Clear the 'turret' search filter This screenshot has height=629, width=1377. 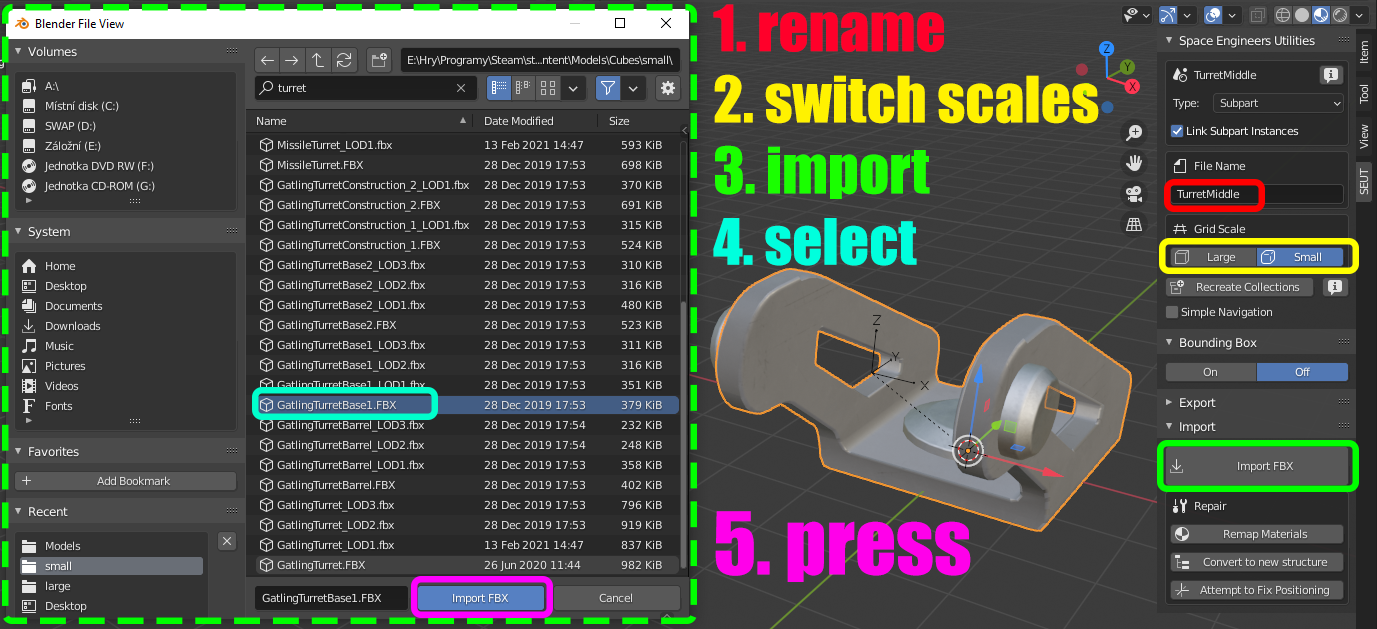point(461,88)
